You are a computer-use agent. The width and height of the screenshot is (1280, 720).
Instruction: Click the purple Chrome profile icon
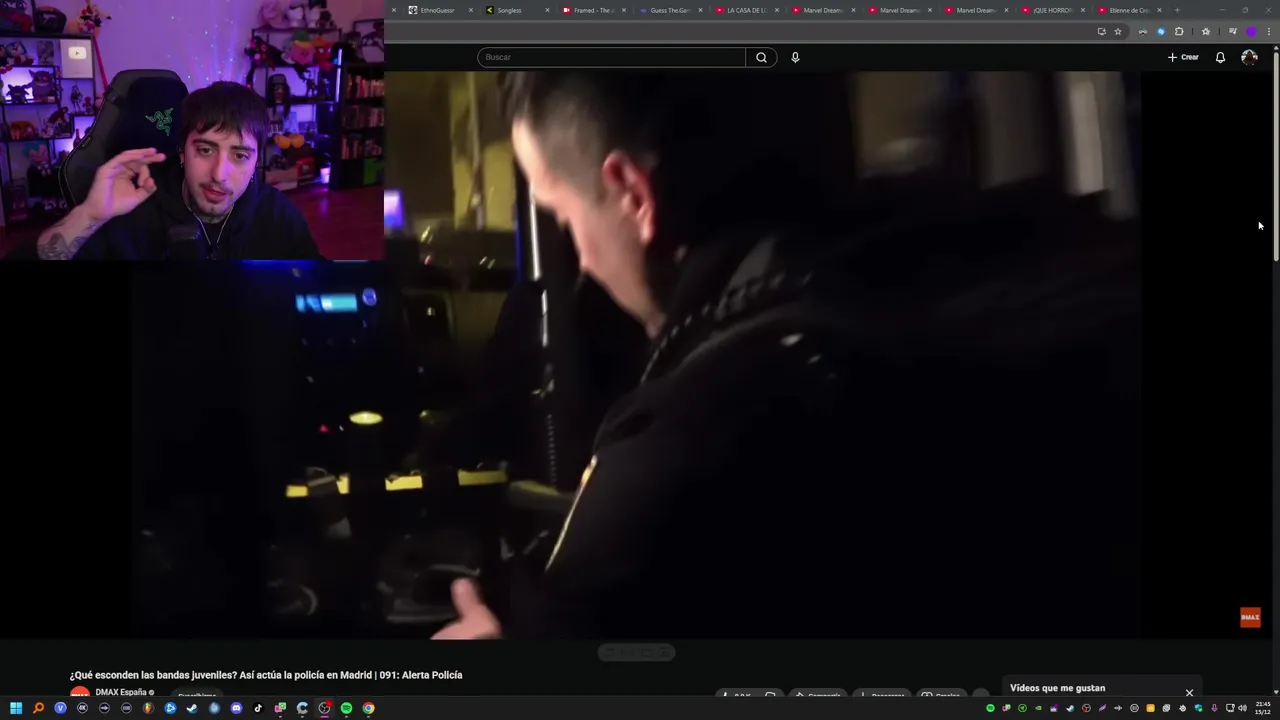click(1251, 31)
